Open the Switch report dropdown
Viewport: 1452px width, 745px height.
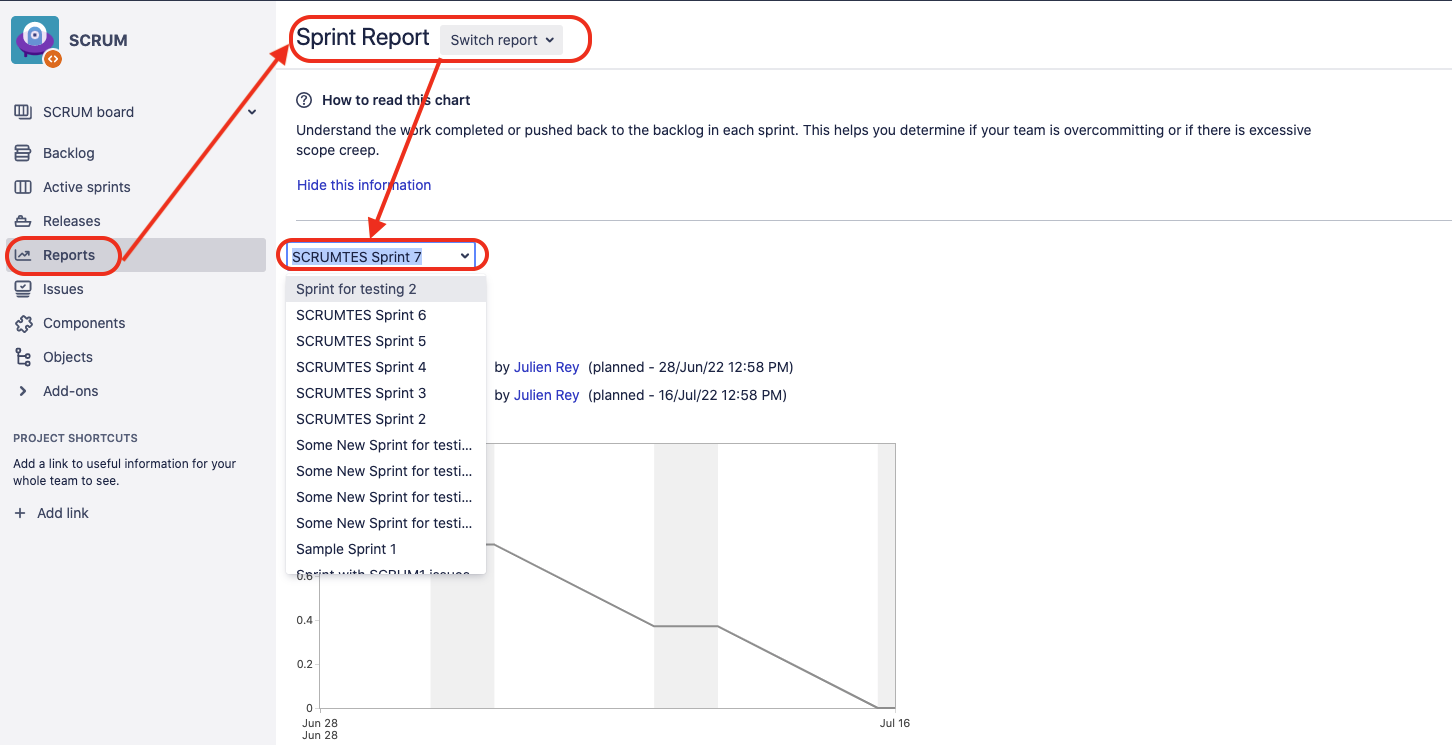501,40
